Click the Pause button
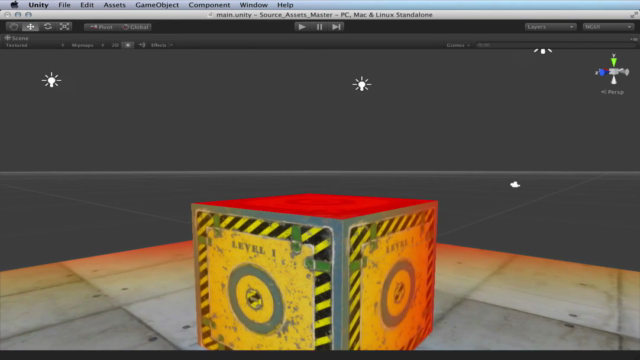640x360 pixels. (x=319, y=27)
